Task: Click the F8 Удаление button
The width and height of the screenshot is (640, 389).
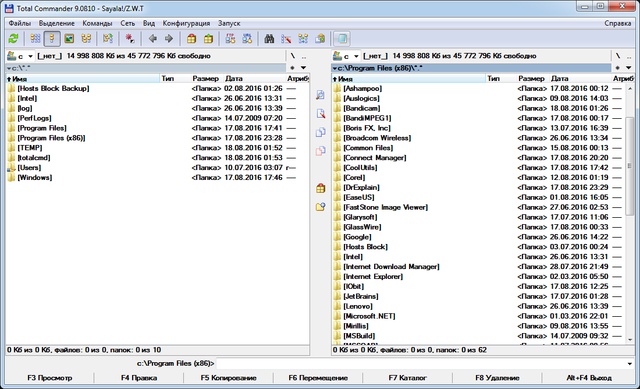Action: pos(497,378)
